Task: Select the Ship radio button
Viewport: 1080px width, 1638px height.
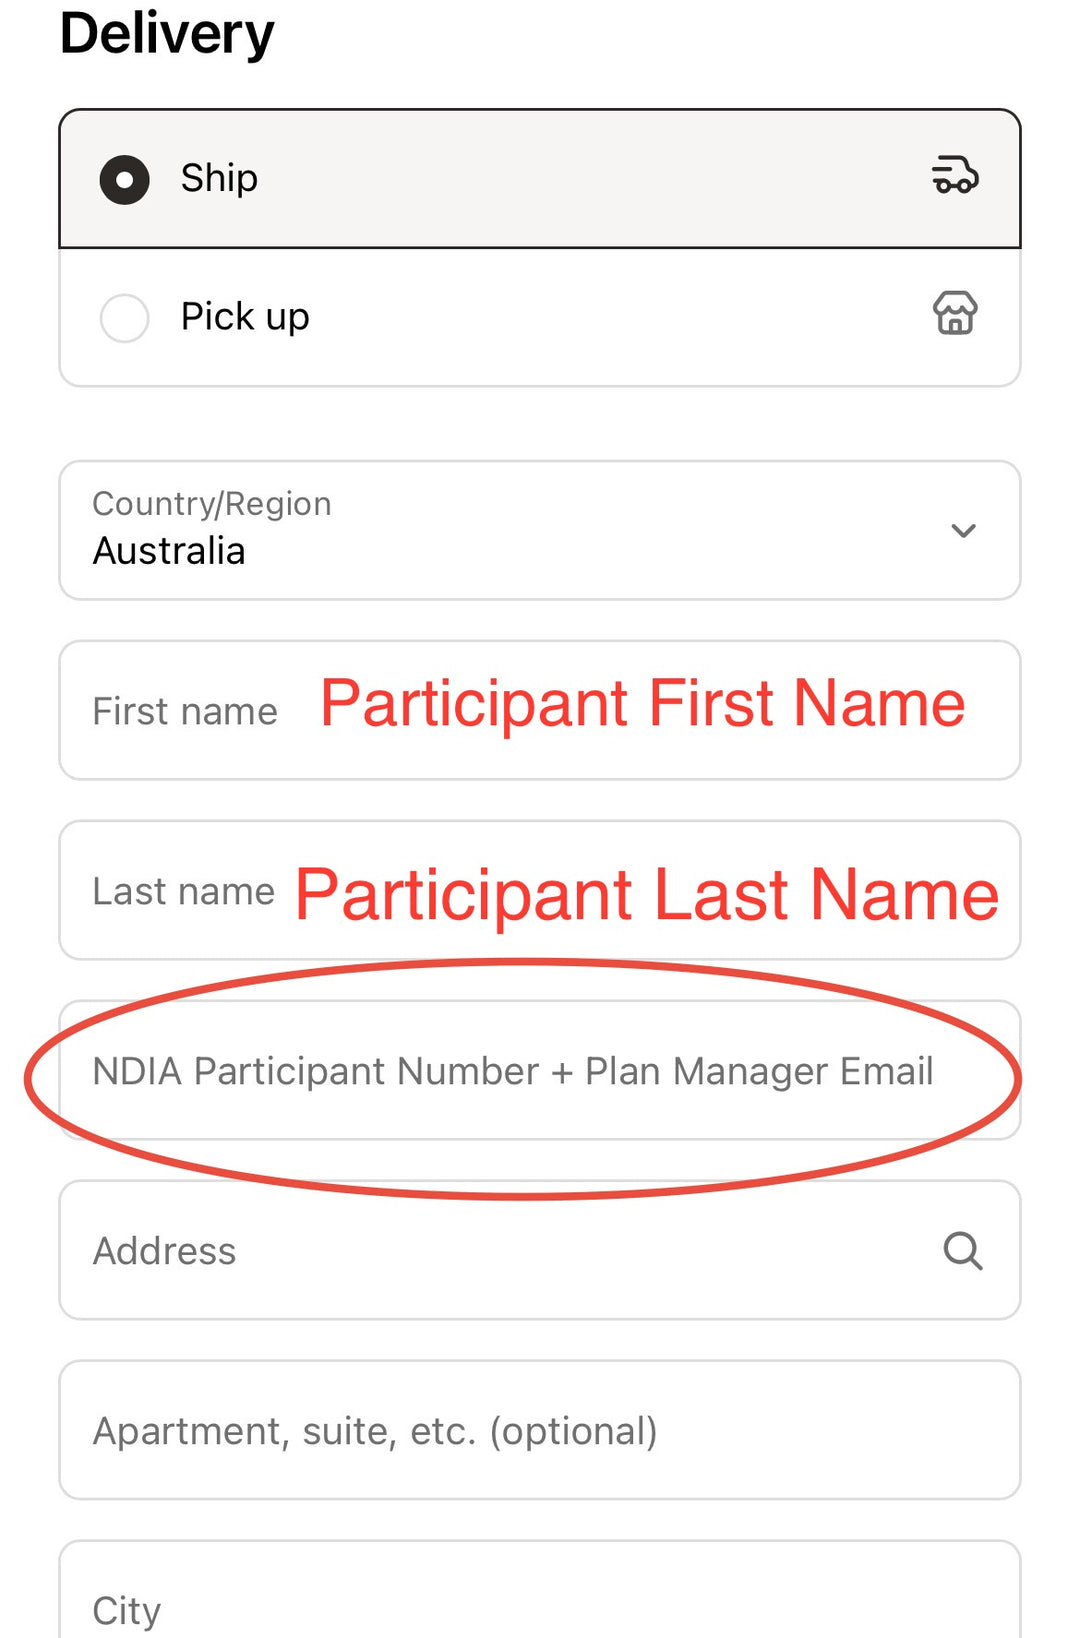Action: (125, 180)
